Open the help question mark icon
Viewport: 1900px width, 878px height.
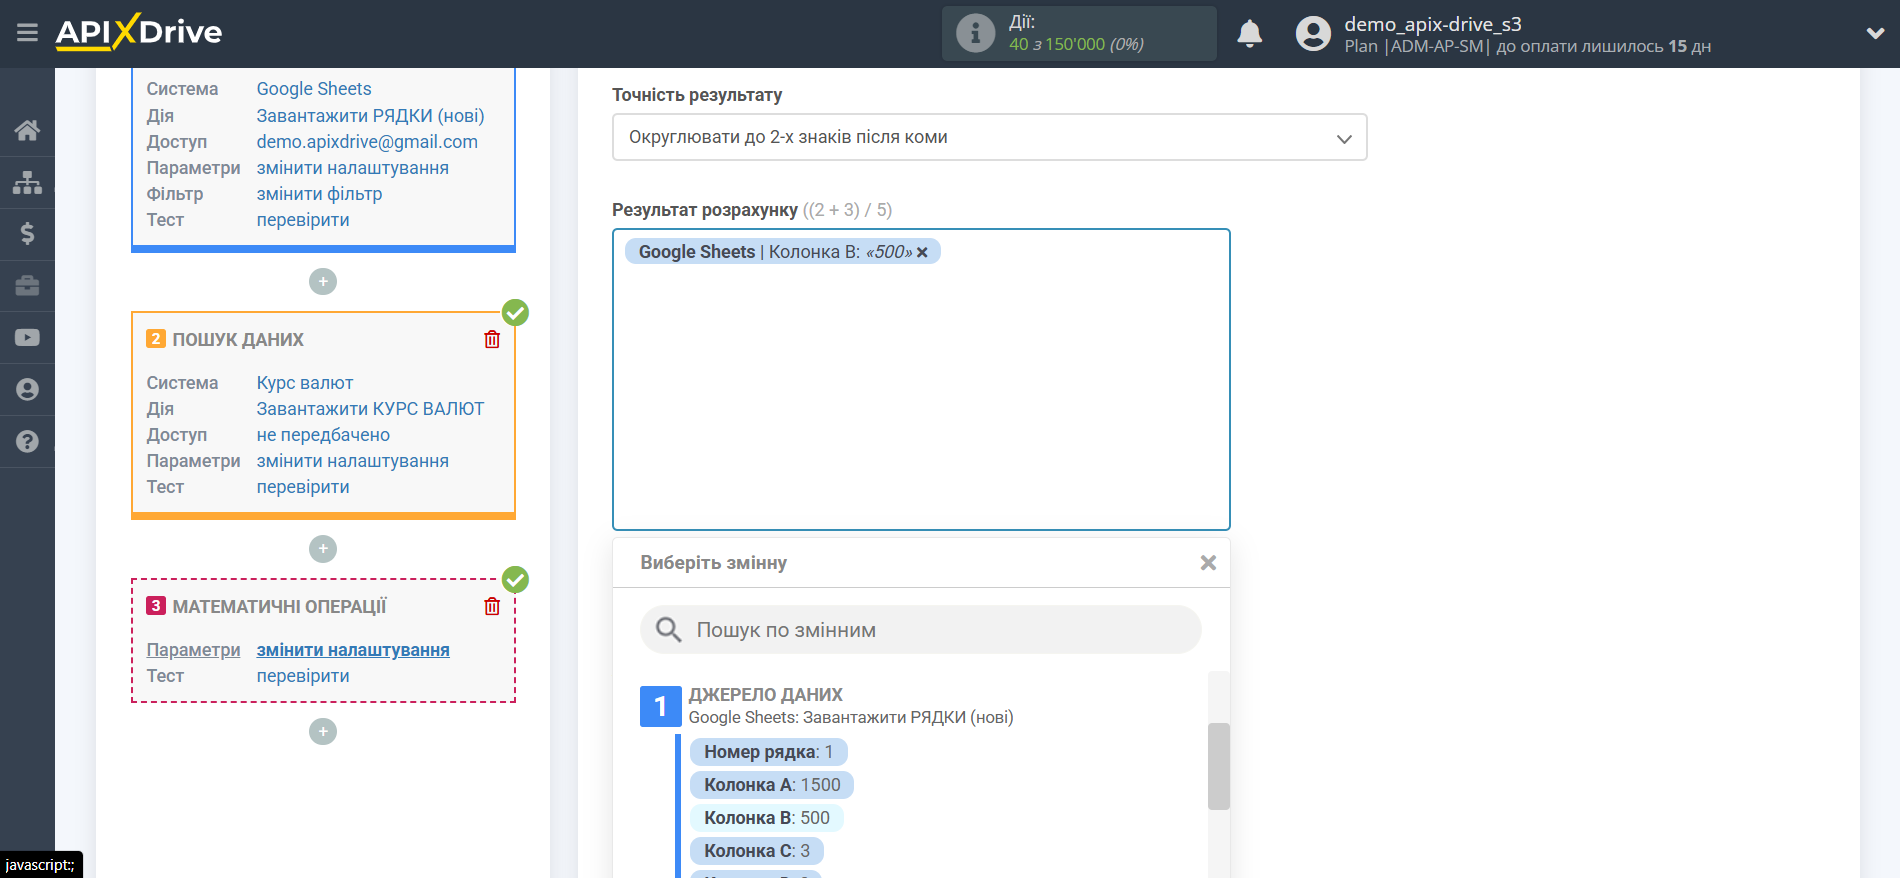coord(27,442)
